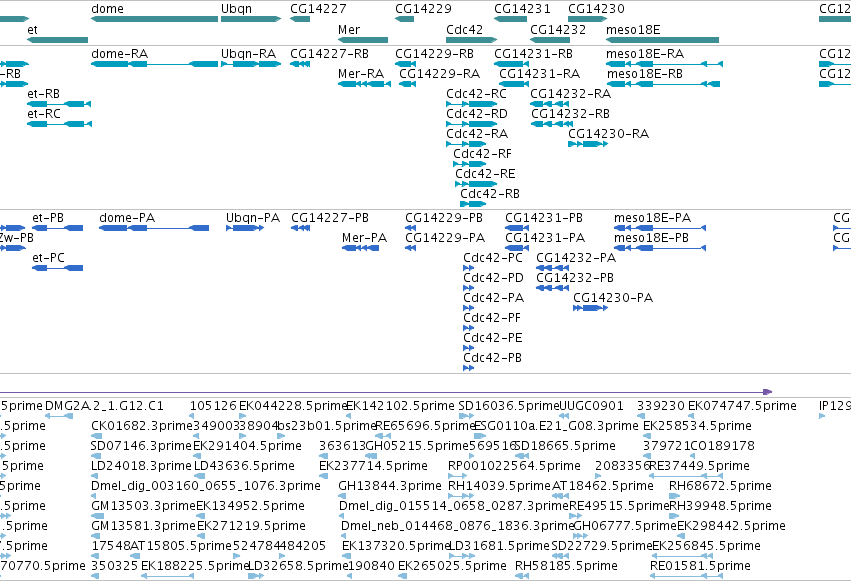This screenshot has width=851, height=581.
Task: Click the EK237714.5prime EST feature
Action: (x=323, y=476)
